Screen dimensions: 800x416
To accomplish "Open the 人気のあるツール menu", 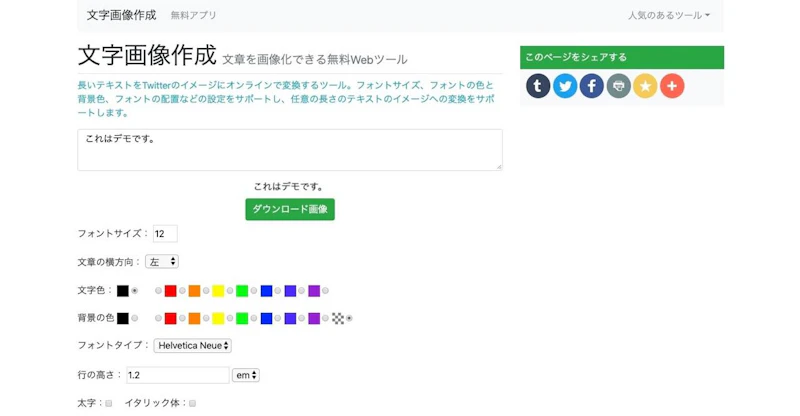I will tap(669, 15).
